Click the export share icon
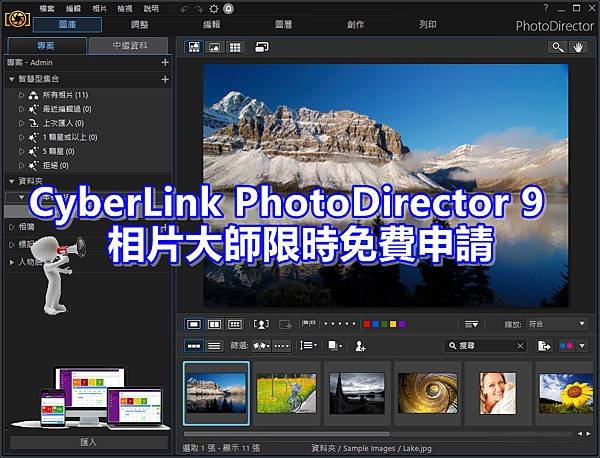 click(544, 346)
